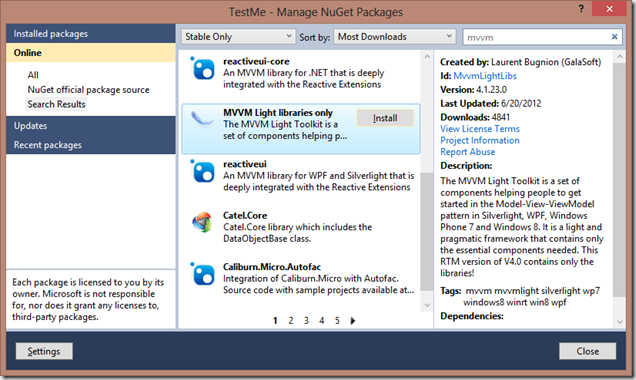This screenshot has width=636, height=380.
Task: Select Search Results item
Action: tap(56, 104)
